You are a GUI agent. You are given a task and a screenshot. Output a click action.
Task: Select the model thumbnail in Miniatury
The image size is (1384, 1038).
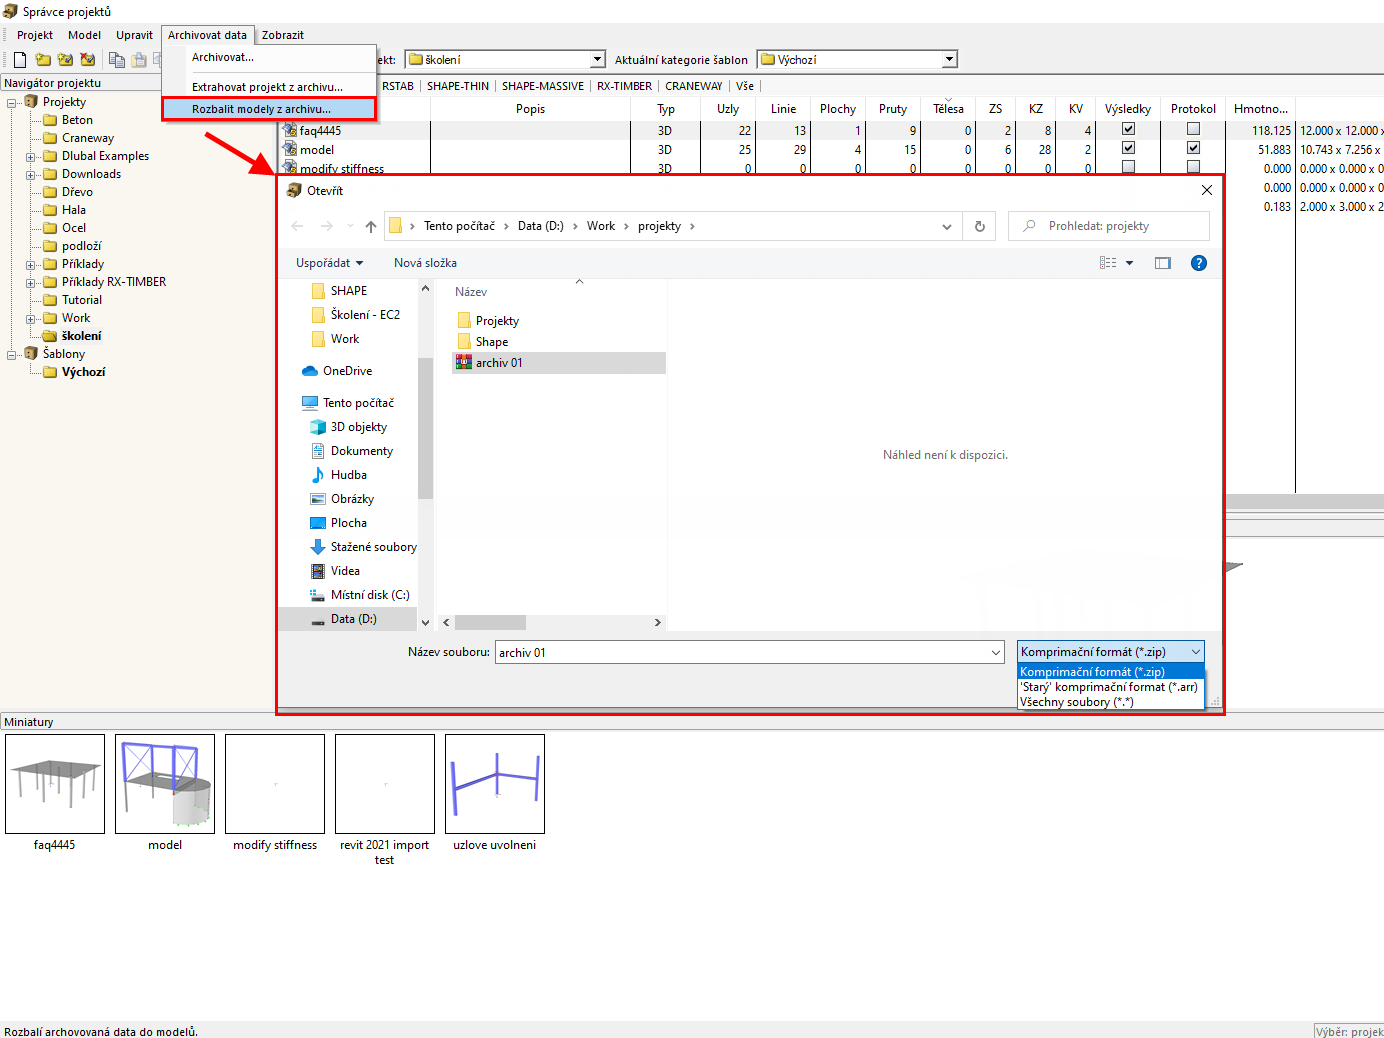165,784
